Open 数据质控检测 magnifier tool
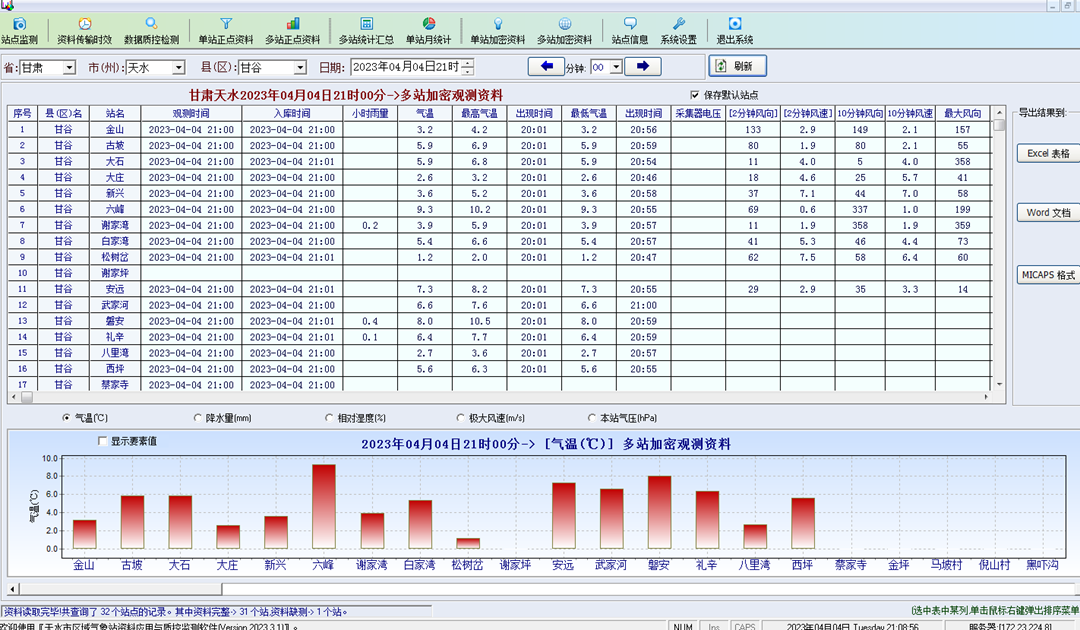Viewport: 1080px width, 630px height. point(151,24)
